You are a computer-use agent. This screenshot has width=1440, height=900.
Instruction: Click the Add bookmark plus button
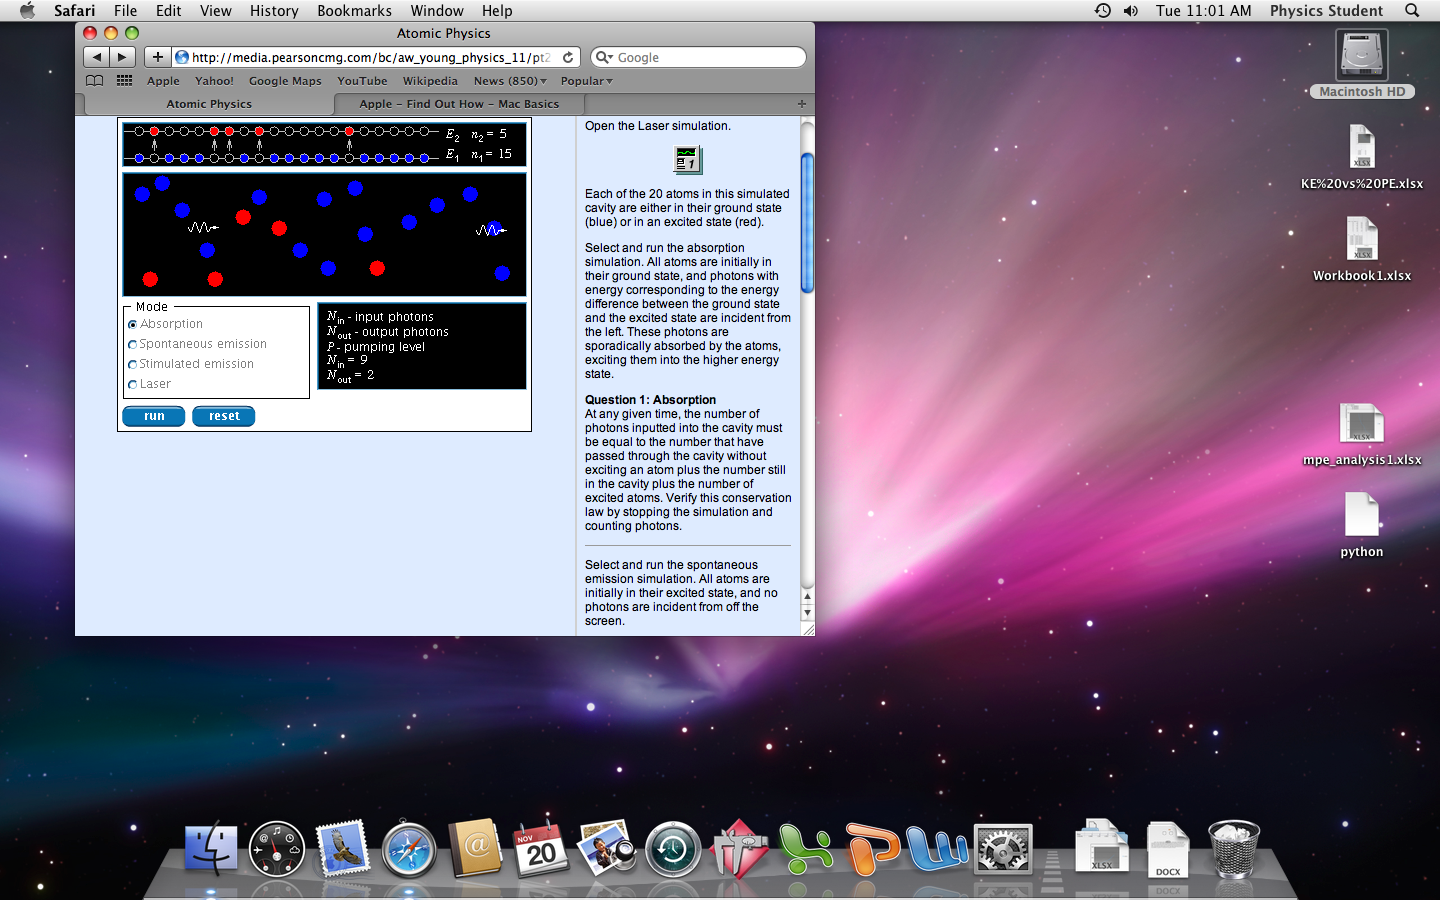pyautogui.click(x=157, y=57)
